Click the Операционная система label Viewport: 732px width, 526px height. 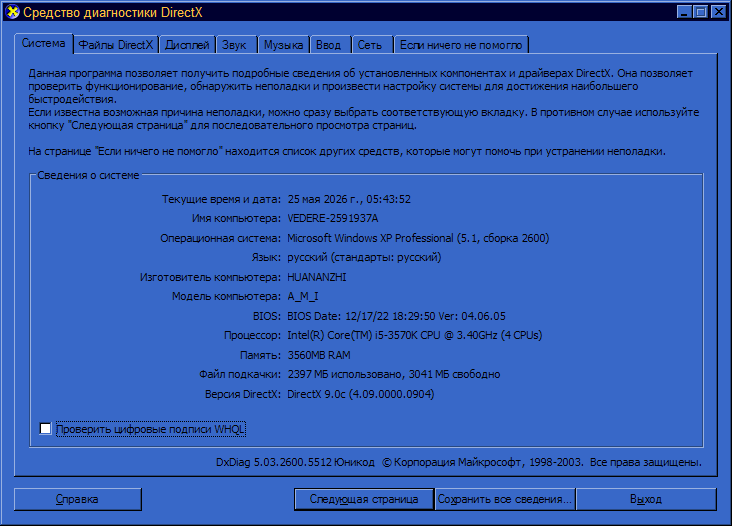[x=221, y=238]
